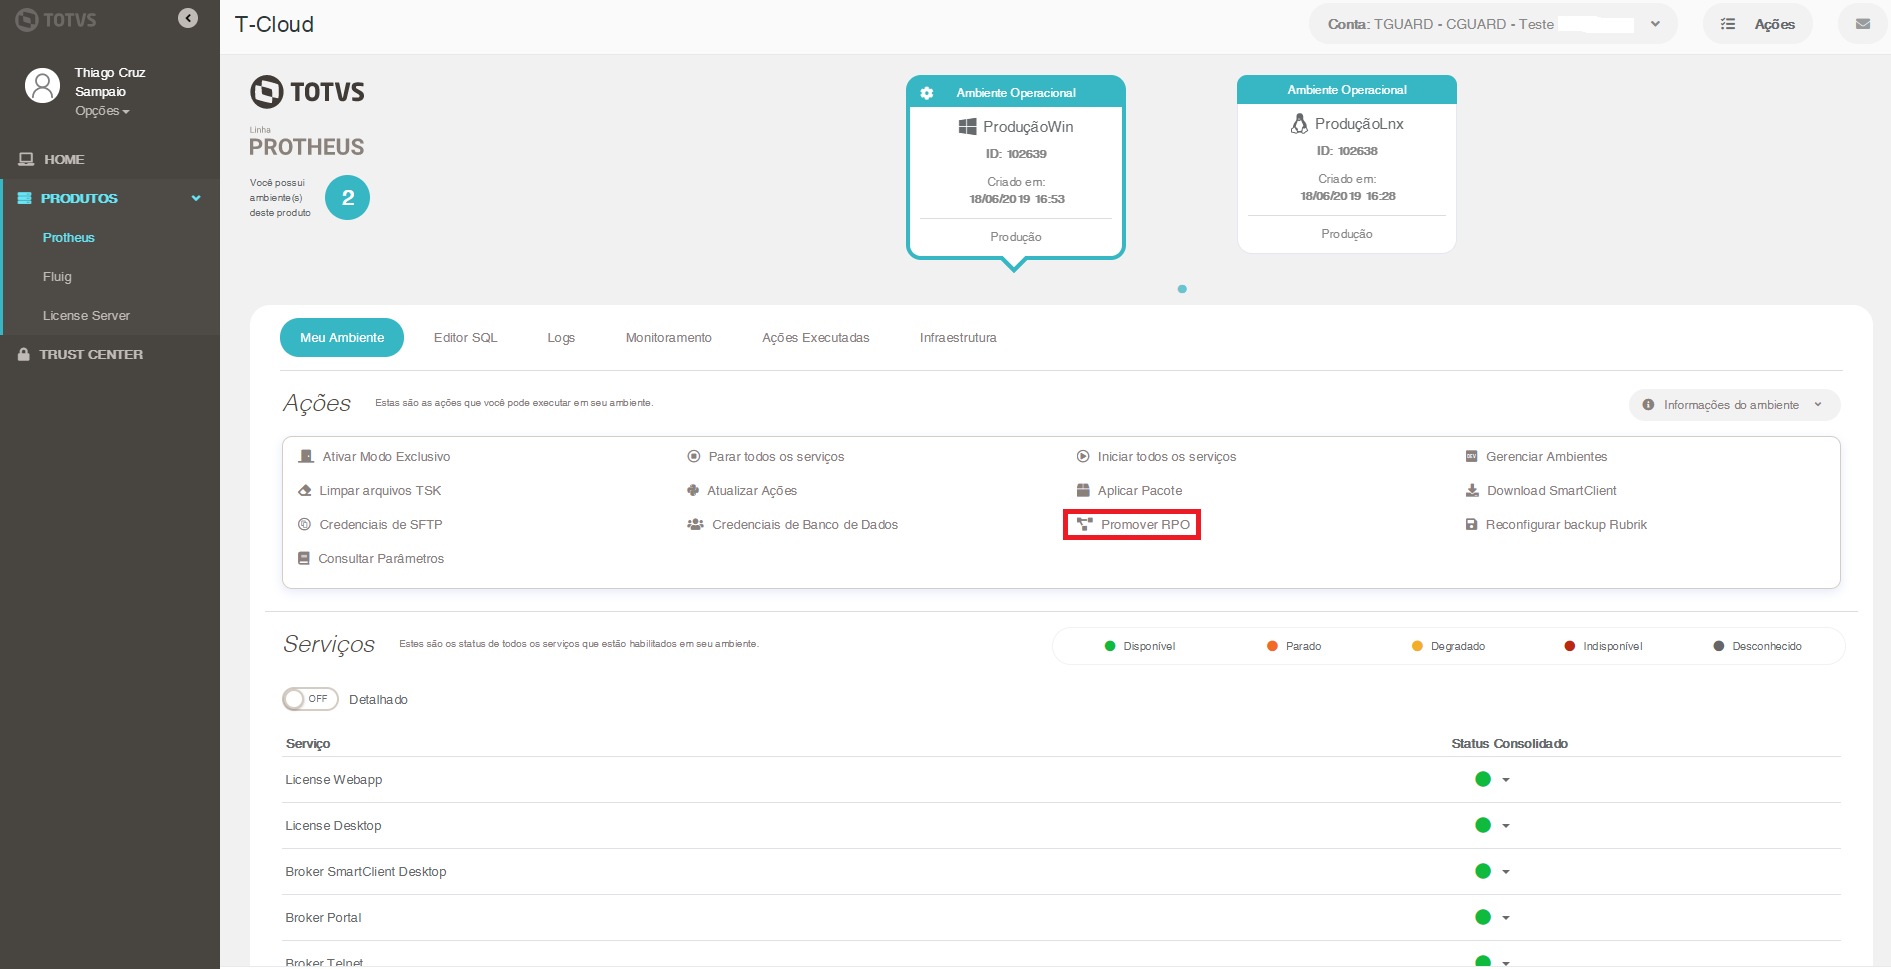This screenshot has width=1891, height=969.
Task: Click the info icon in Informações do ambiente
Action: pyautogui.click(x=1648, y=405)
